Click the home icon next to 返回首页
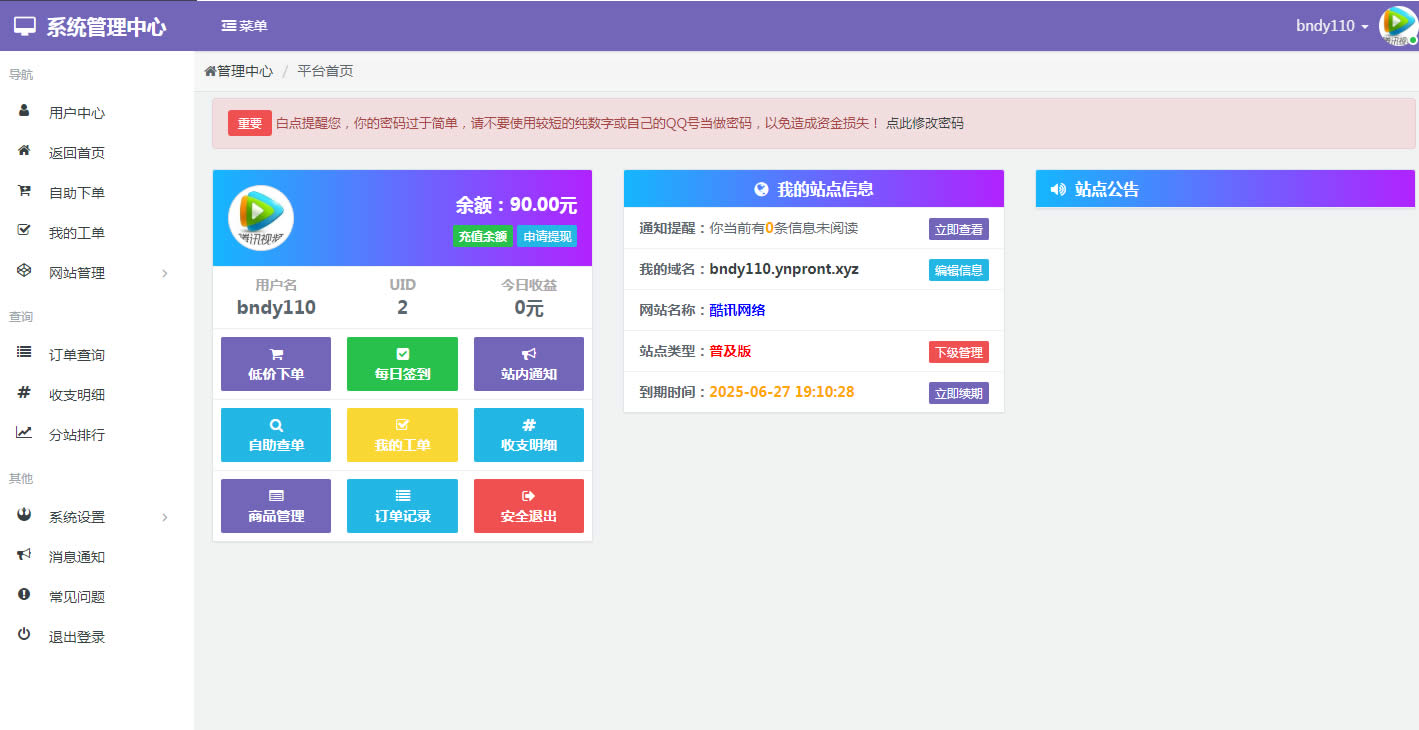1419x730 pixels. (24, 151)
